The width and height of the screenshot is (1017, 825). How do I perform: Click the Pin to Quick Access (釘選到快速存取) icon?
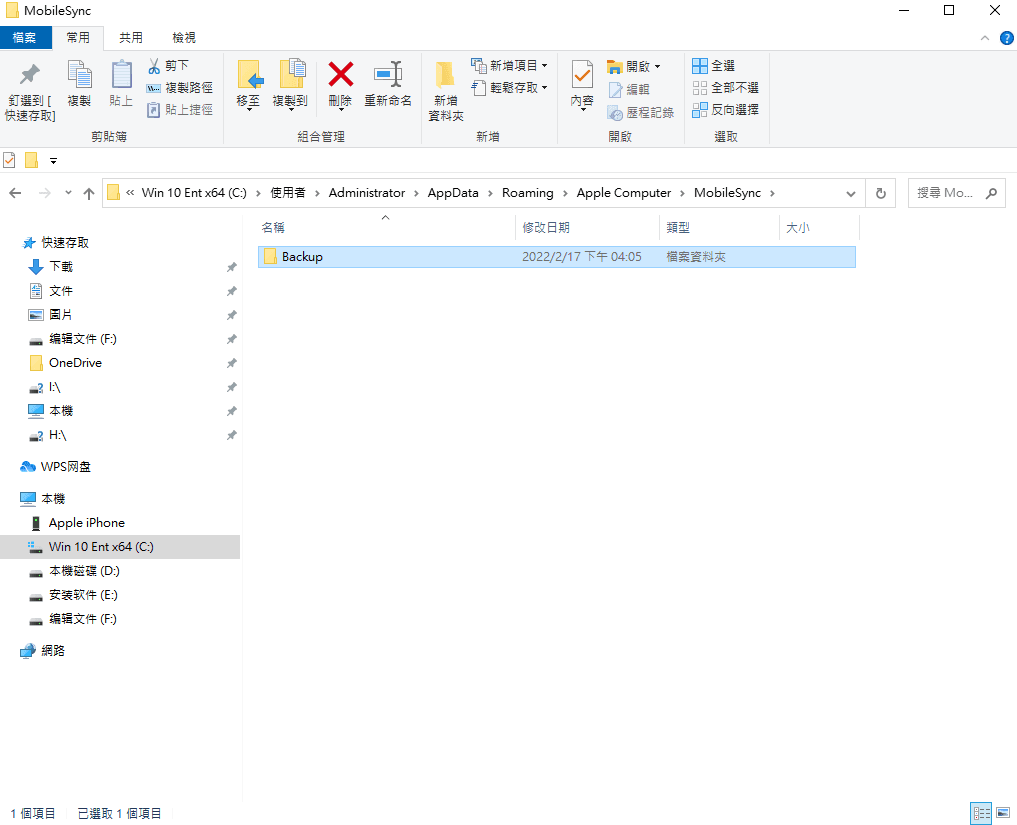pos(30,76)
